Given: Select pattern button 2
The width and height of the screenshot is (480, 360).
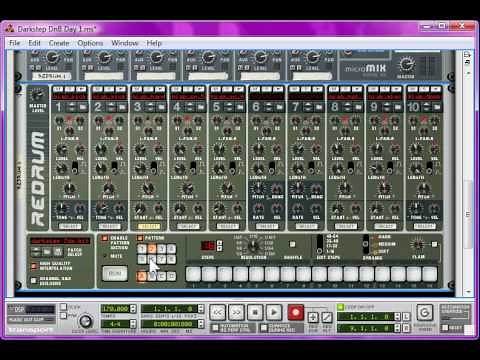Looking at the screenshot, I should [x=152, y=249].
